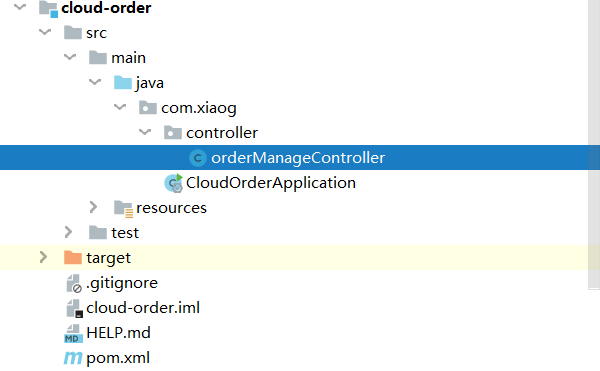Viewport: 600px width, 371px height.
Task: Select the test folder label
Action: 125,233
